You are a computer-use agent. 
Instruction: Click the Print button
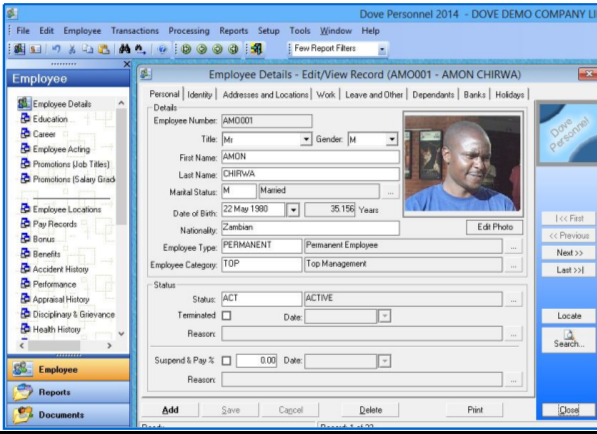(x=475, y=410)
